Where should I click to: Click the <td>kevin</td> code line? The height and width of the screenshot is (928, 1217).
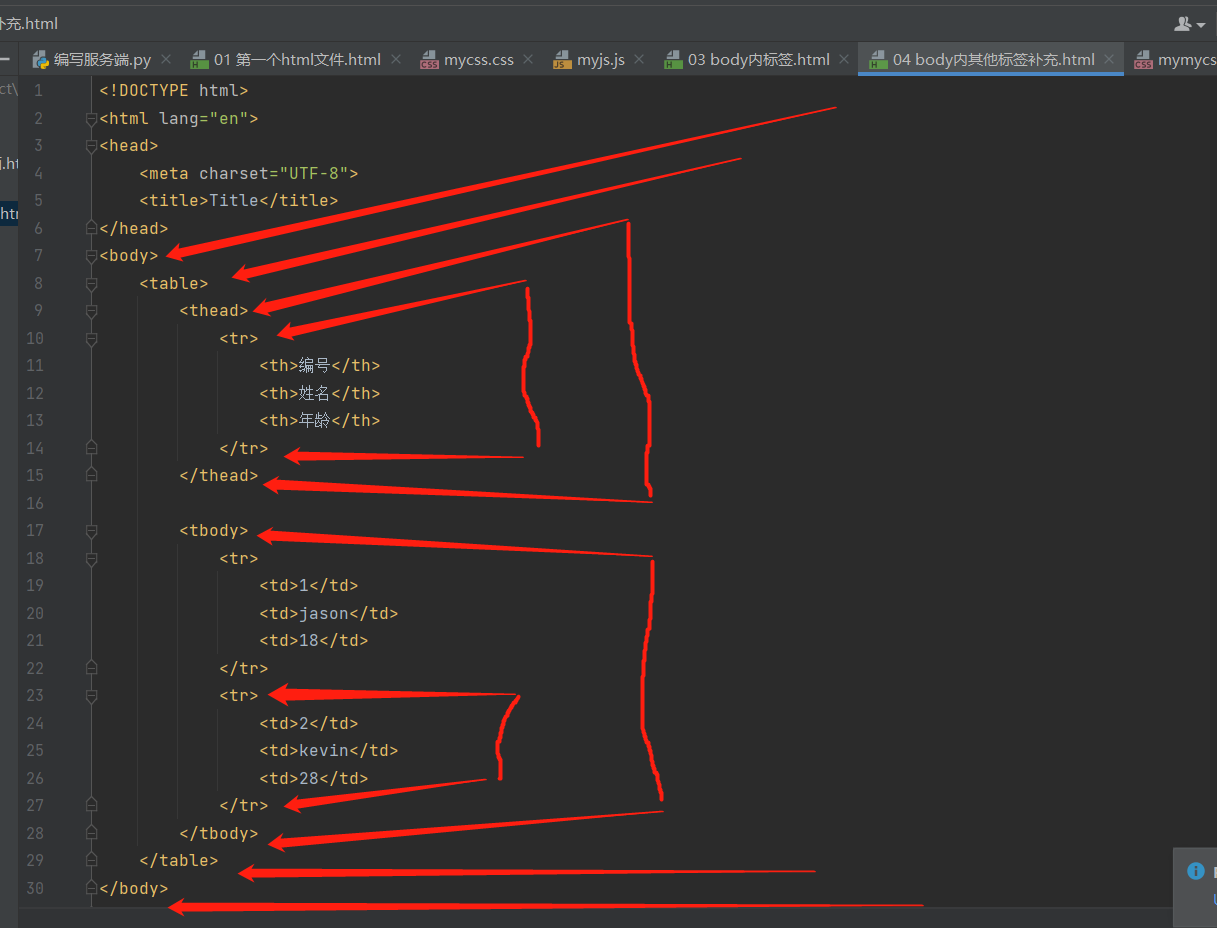click(x=329, y=751)
